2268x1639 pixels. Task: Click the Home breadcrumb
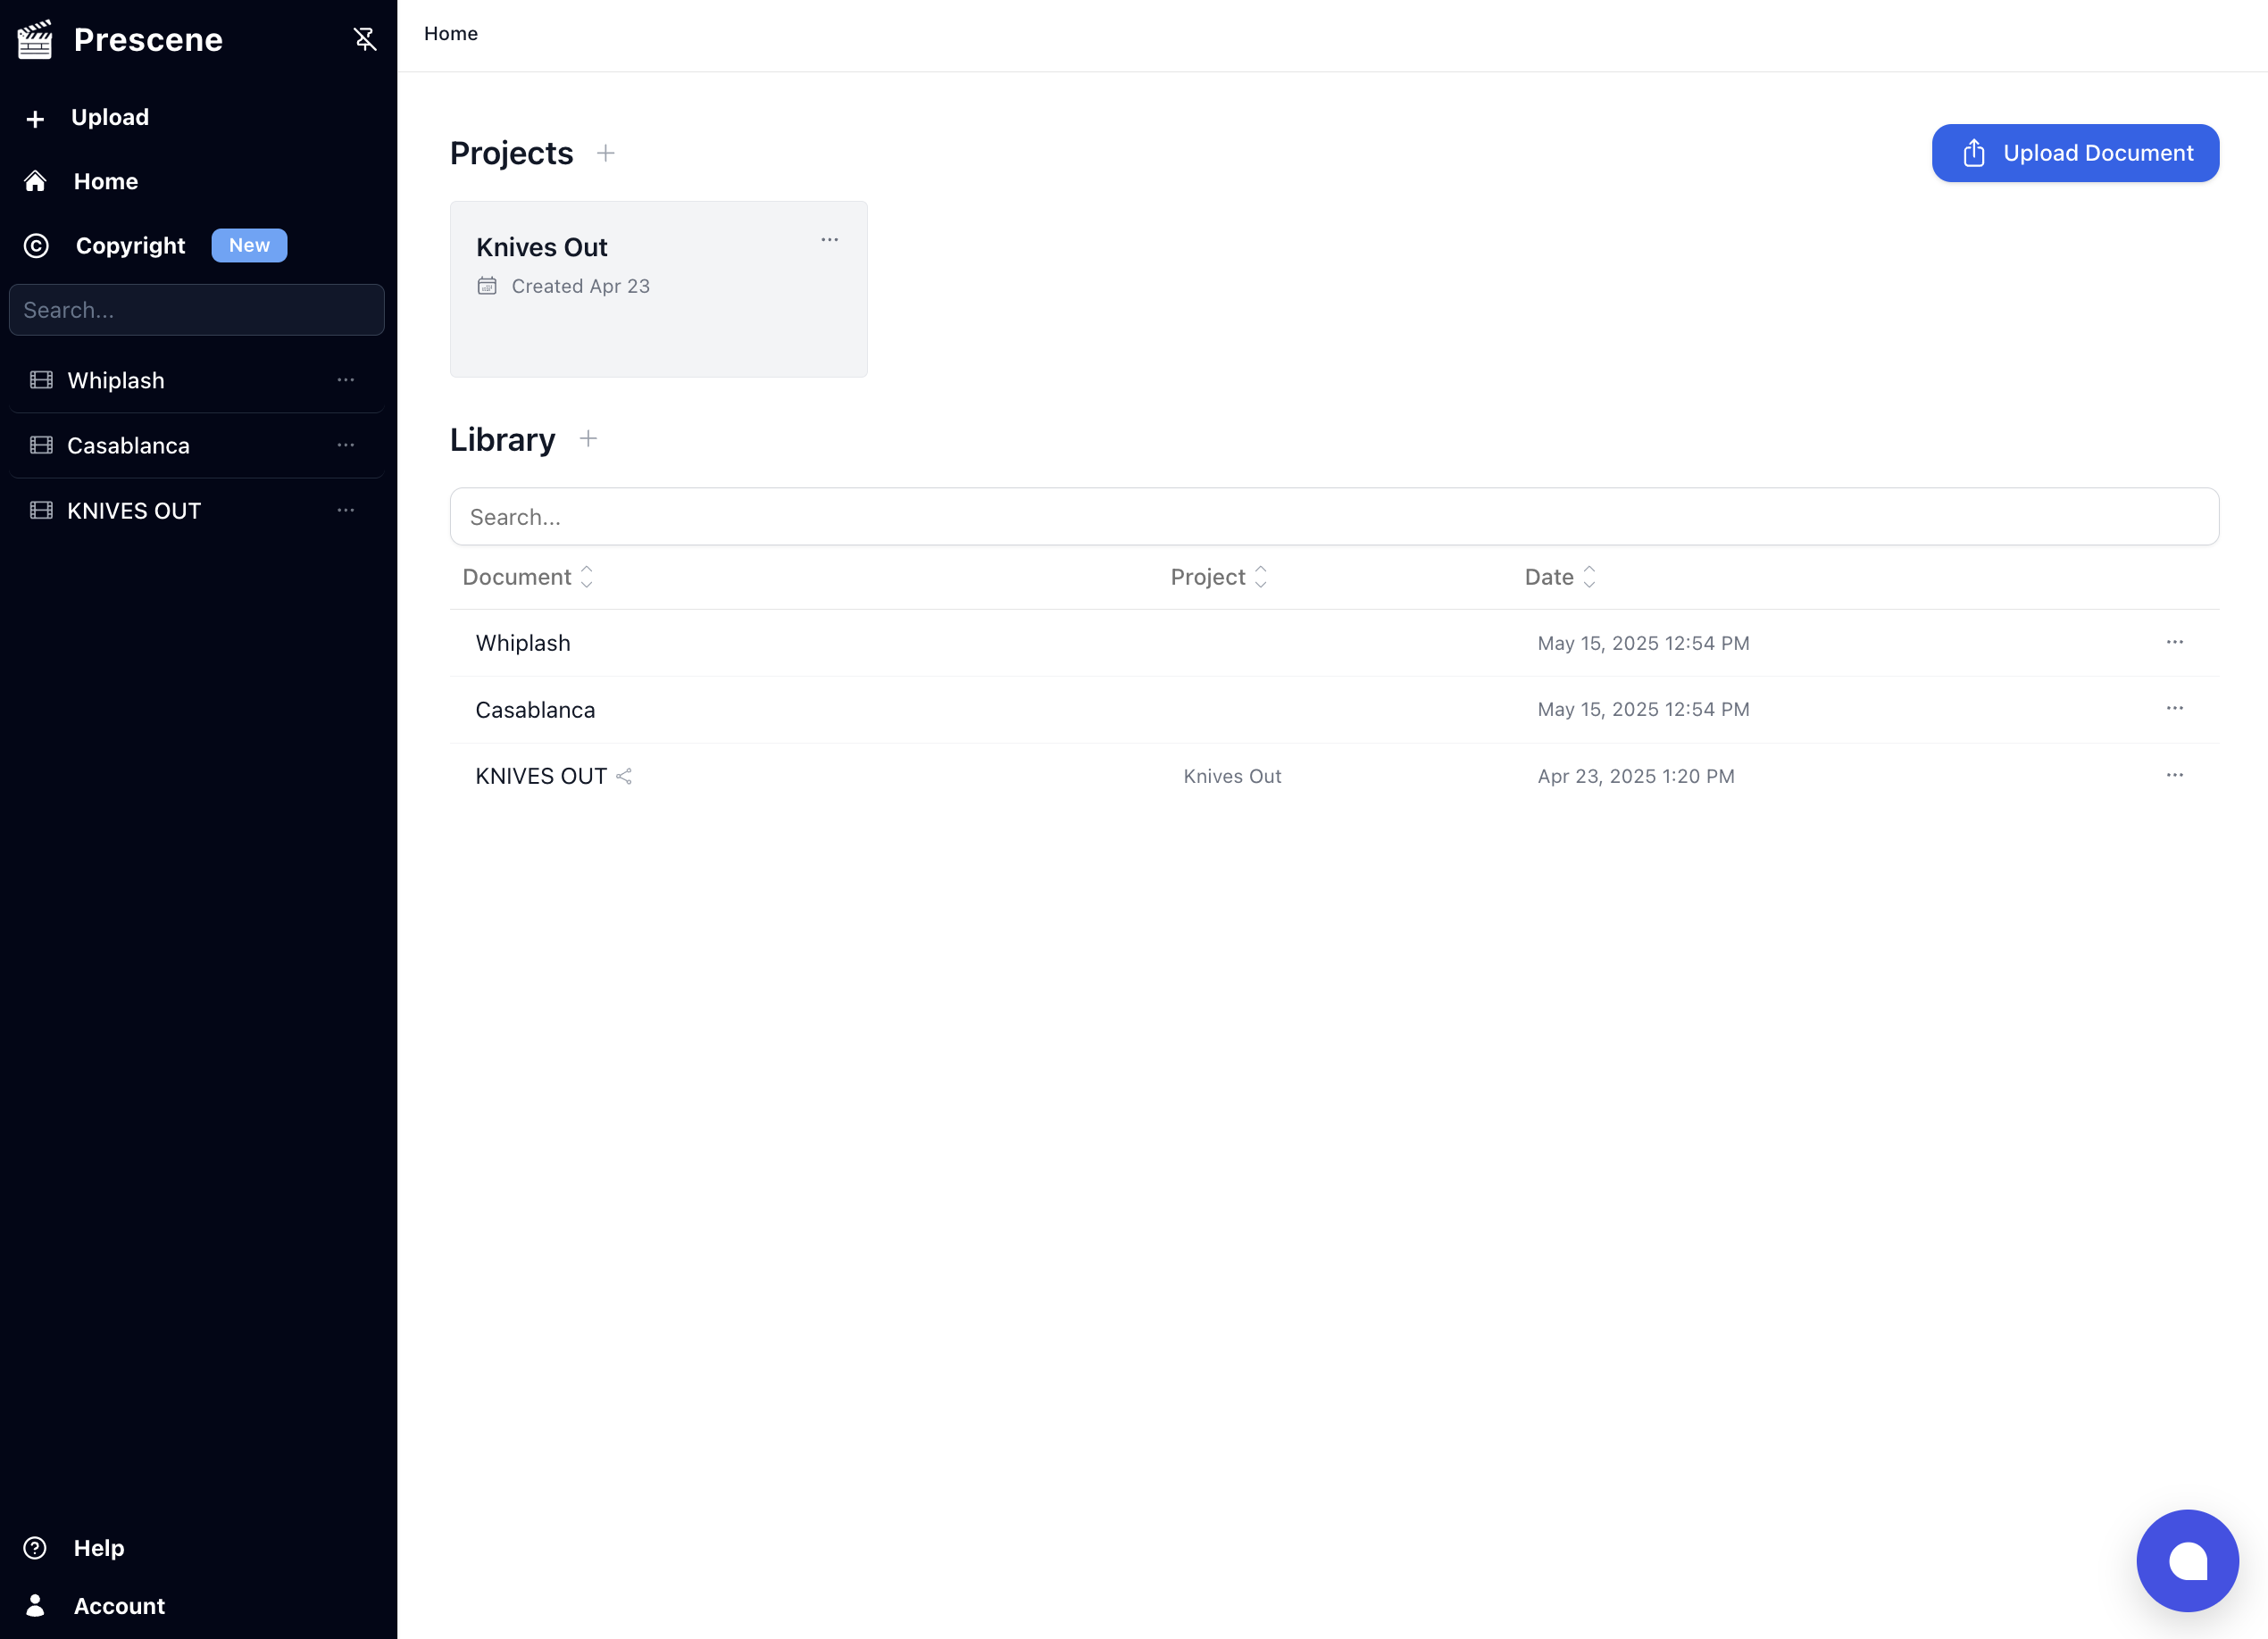click(451, 33)
